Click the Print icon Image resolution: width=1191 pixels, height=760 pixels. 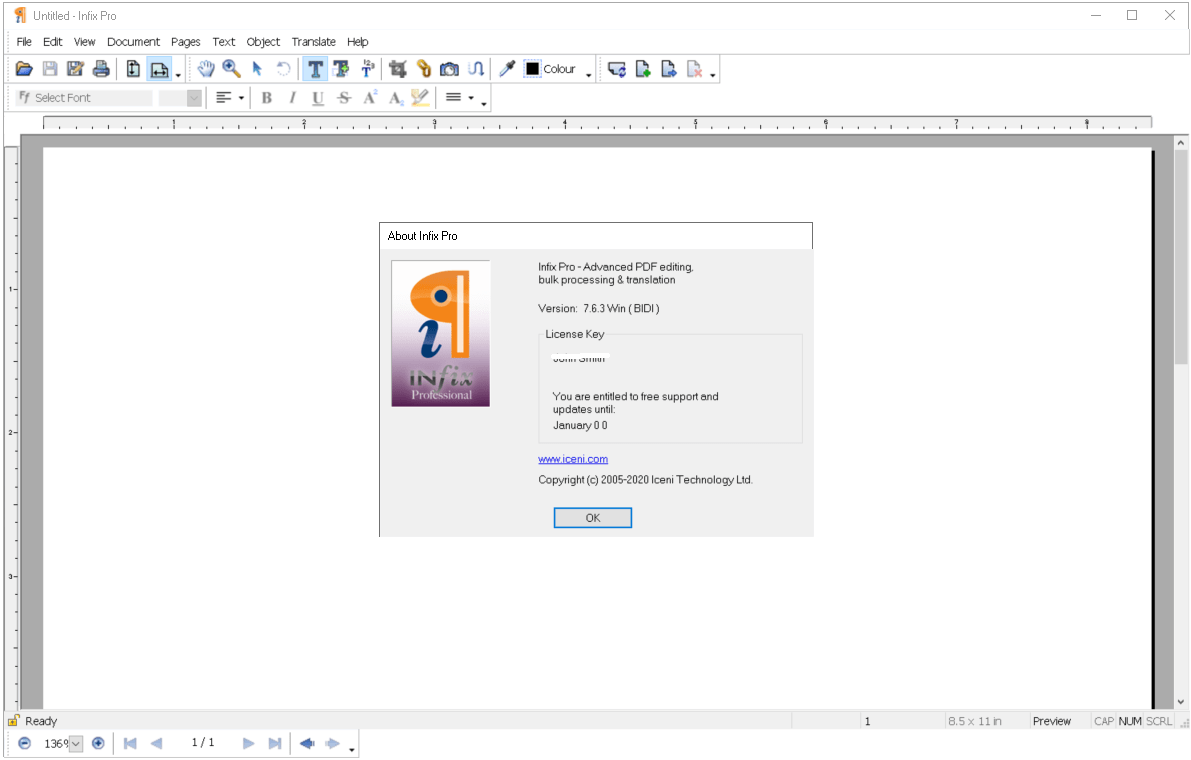point(101,69)
